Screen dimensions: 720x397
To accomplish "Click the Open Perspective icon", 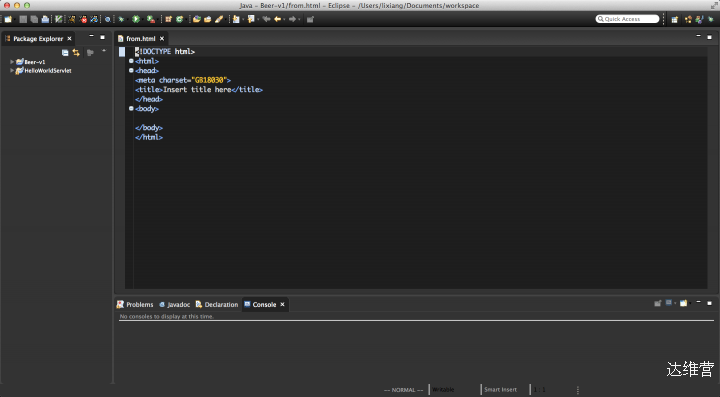I will (x=675, y=19).
